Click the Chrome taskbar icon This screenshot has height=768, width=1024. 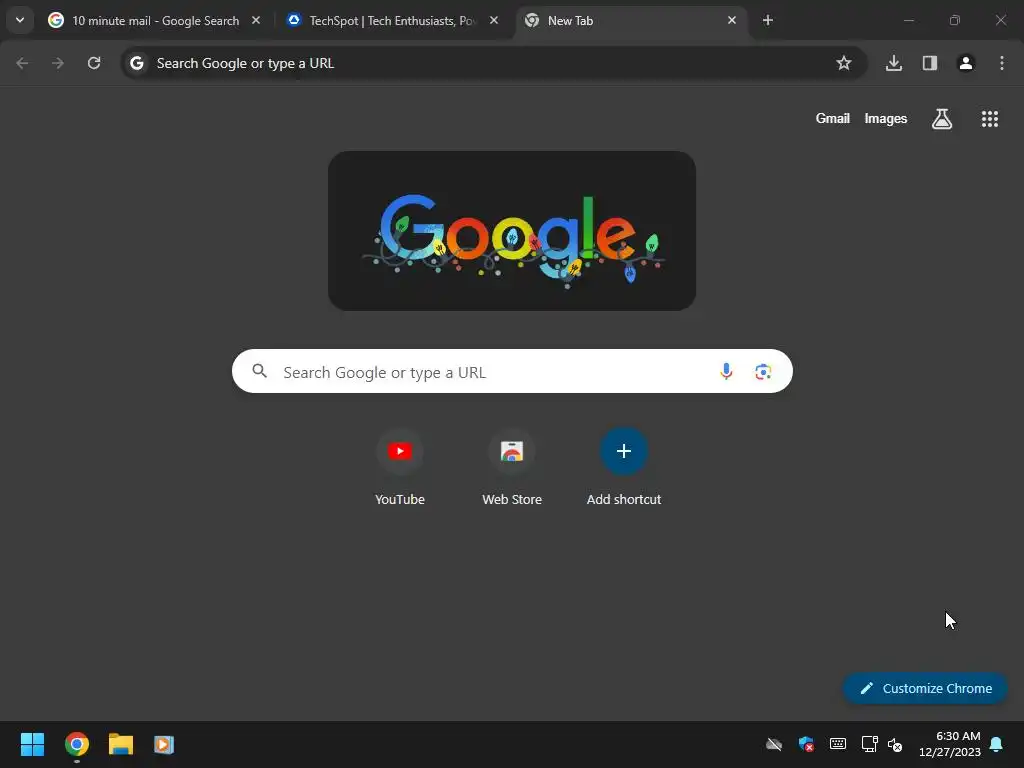77,744
